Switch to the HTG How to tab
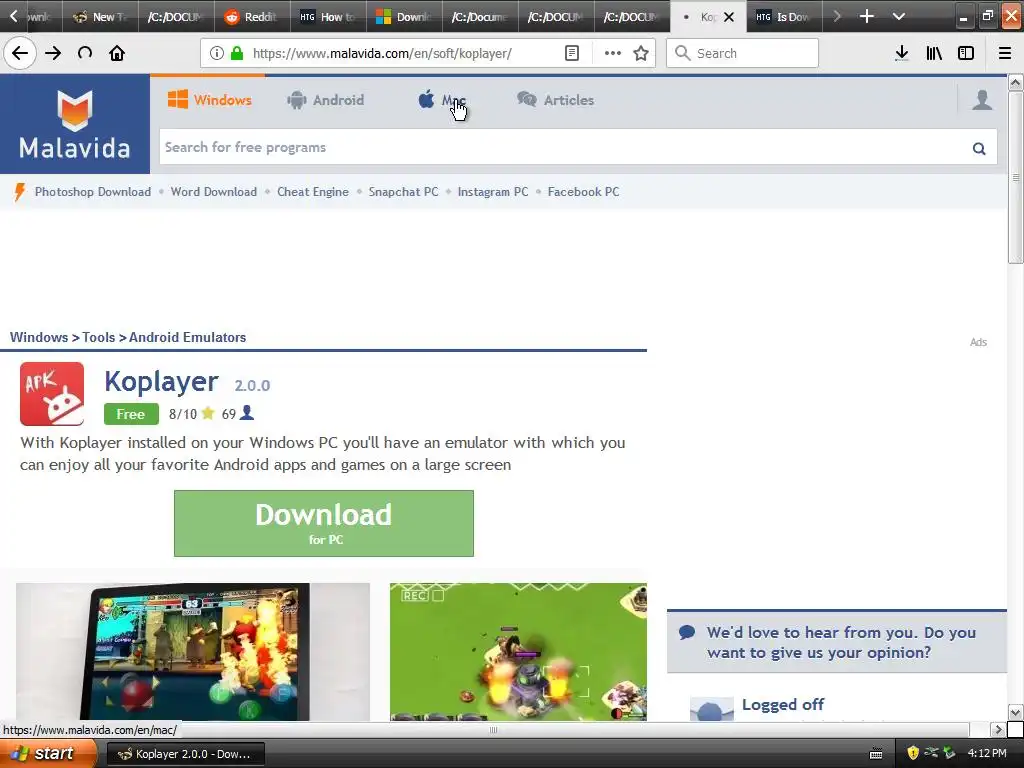The height and width of the screenshot is (768, 1024). [x=328, y=16]
